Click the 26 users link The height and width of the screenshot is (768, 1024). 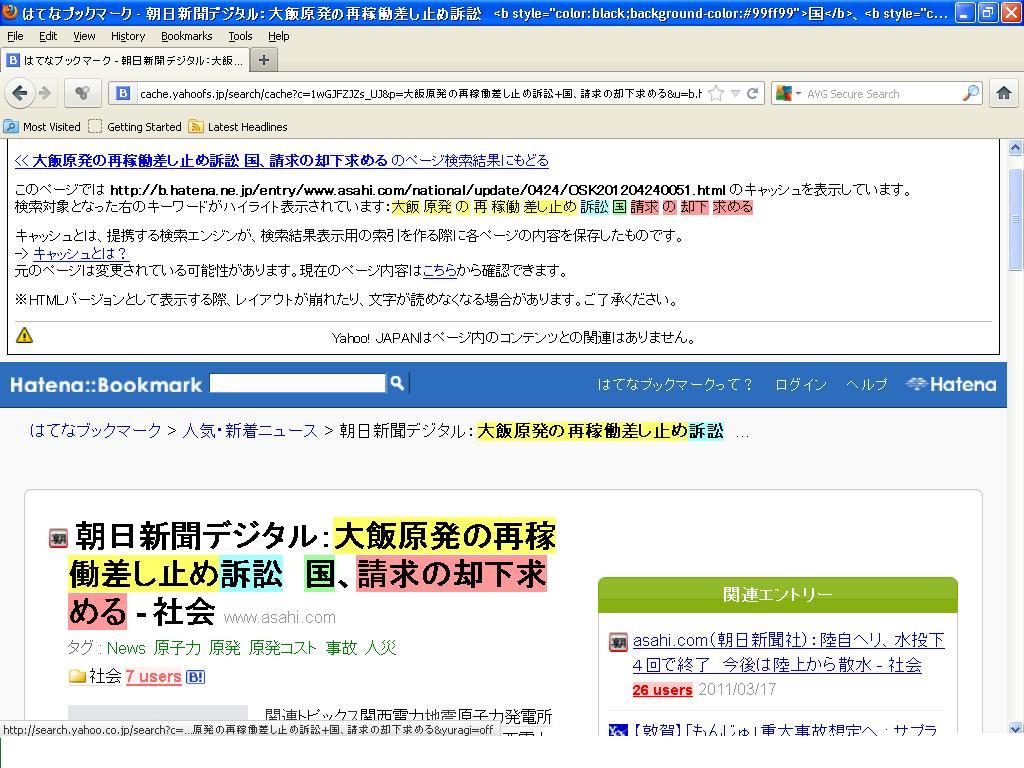(x=662, y=690)
